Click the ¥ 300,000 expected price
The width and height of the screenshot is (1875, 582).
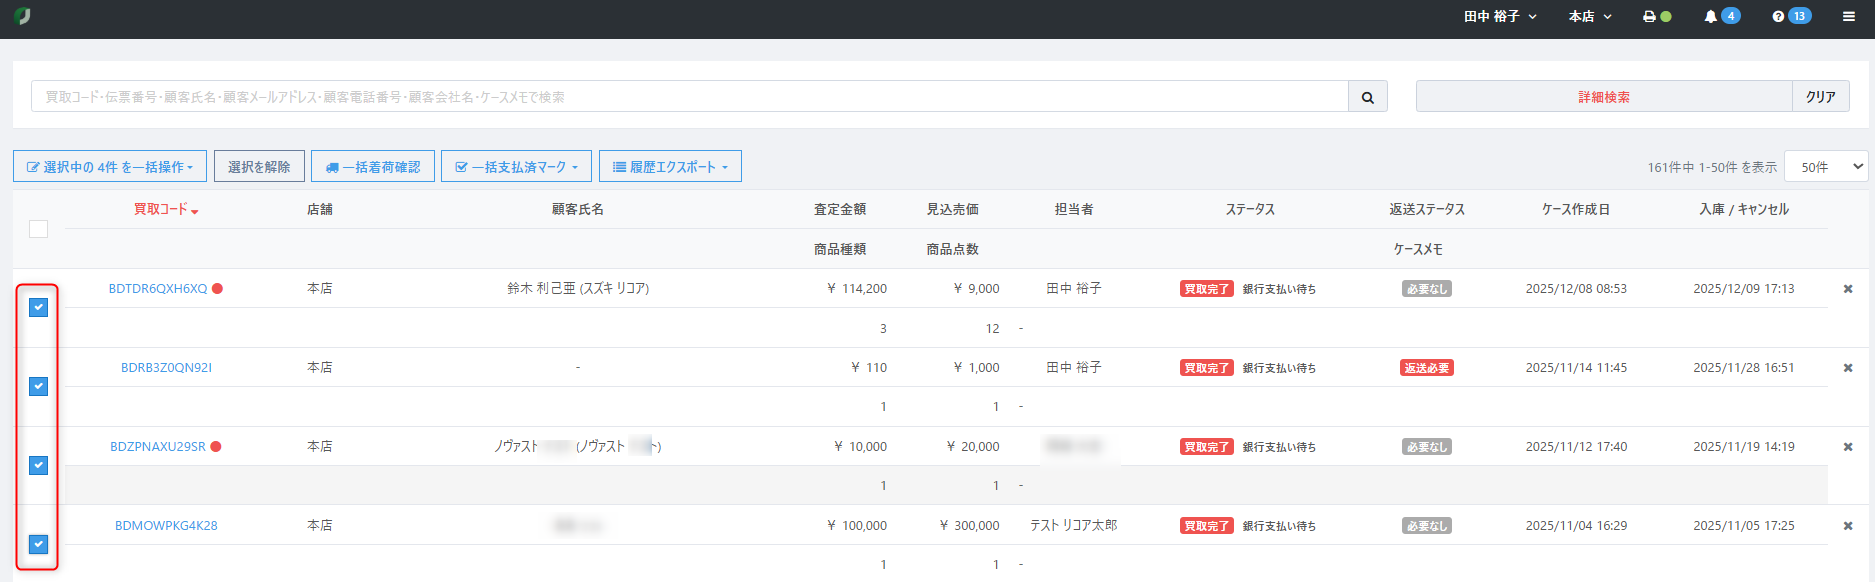pyautogui.click(x=969, y=525)
